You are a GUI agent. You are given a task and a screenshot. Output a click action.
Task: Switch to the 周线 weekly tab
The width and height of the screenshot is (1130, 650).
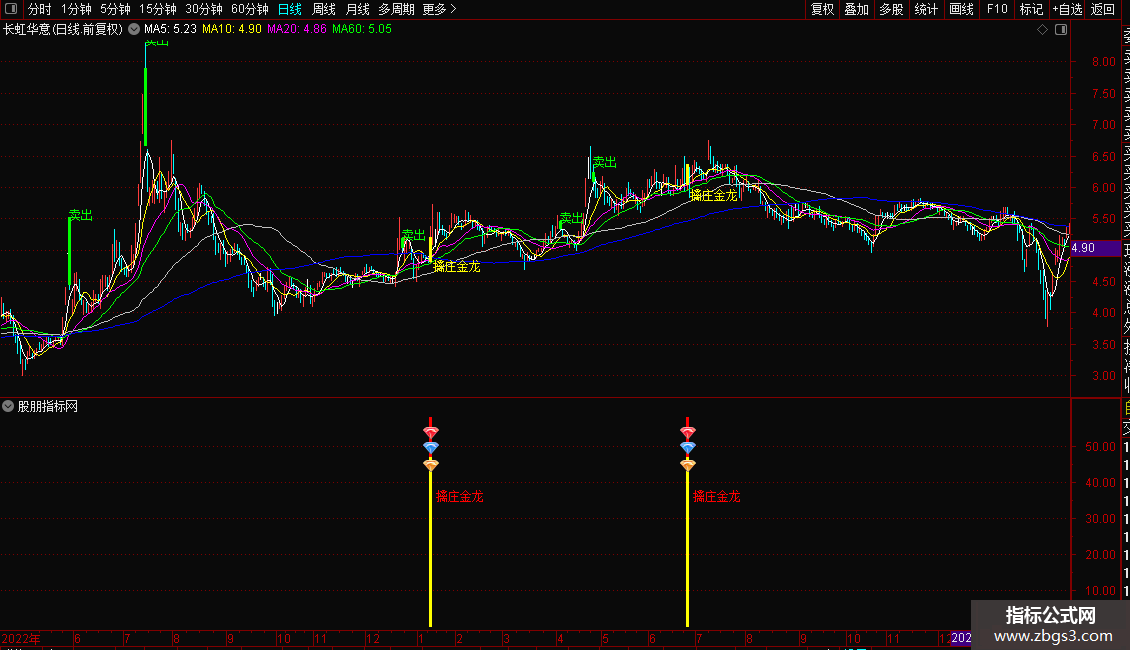324,9
